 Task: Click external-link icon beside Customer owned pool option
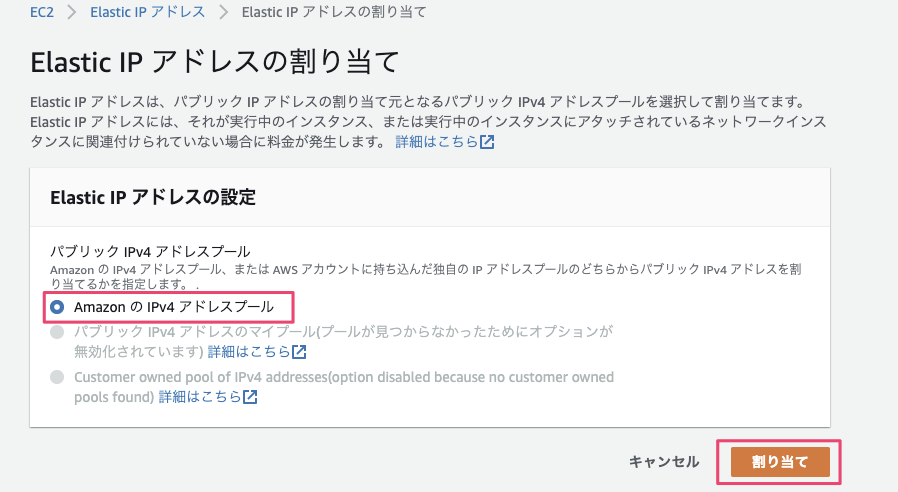[250, 397]
